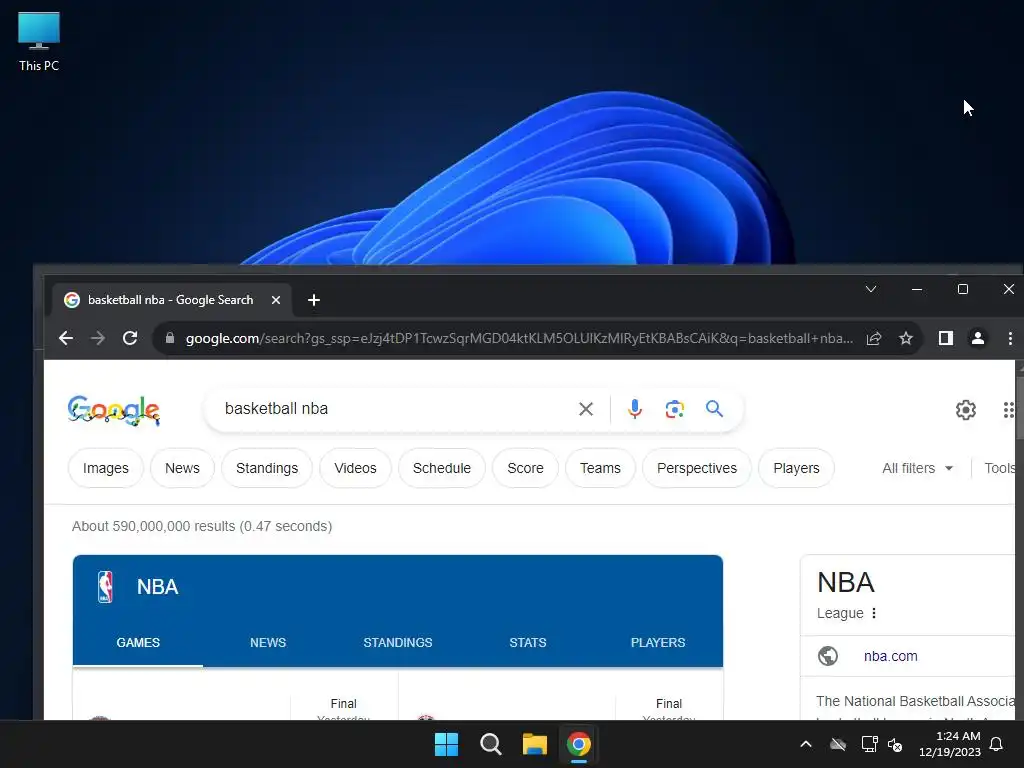
Task: Start voice search with microphone icon
Action: click(635, 409)
